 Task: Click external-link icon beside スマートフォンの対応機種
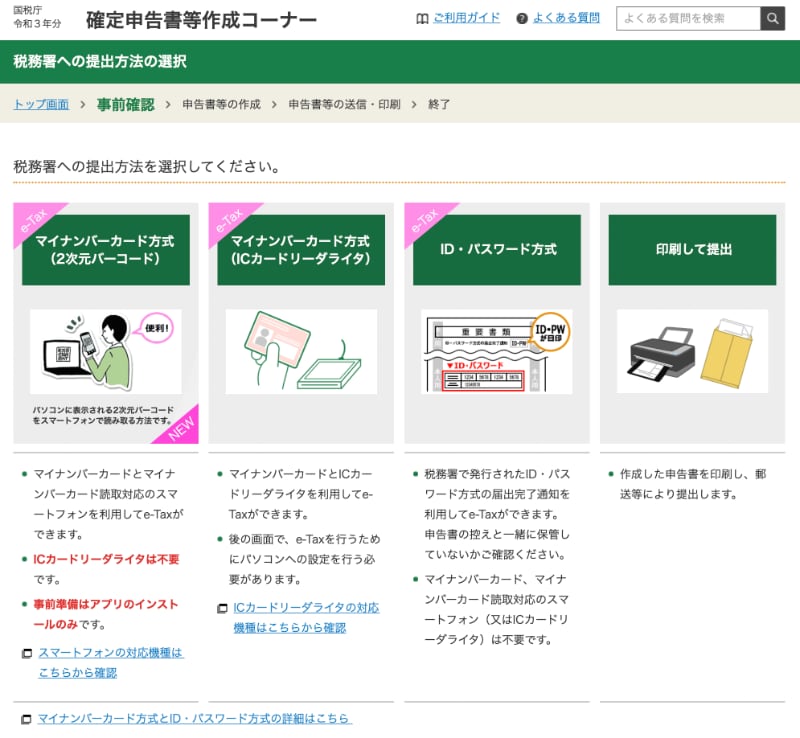26,654
